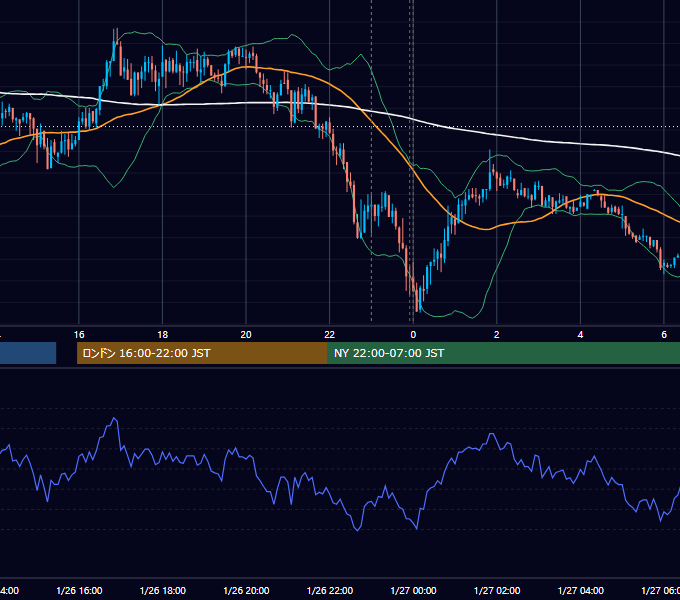Click the 1/27 00:00 date label

[x=413, y=590]
